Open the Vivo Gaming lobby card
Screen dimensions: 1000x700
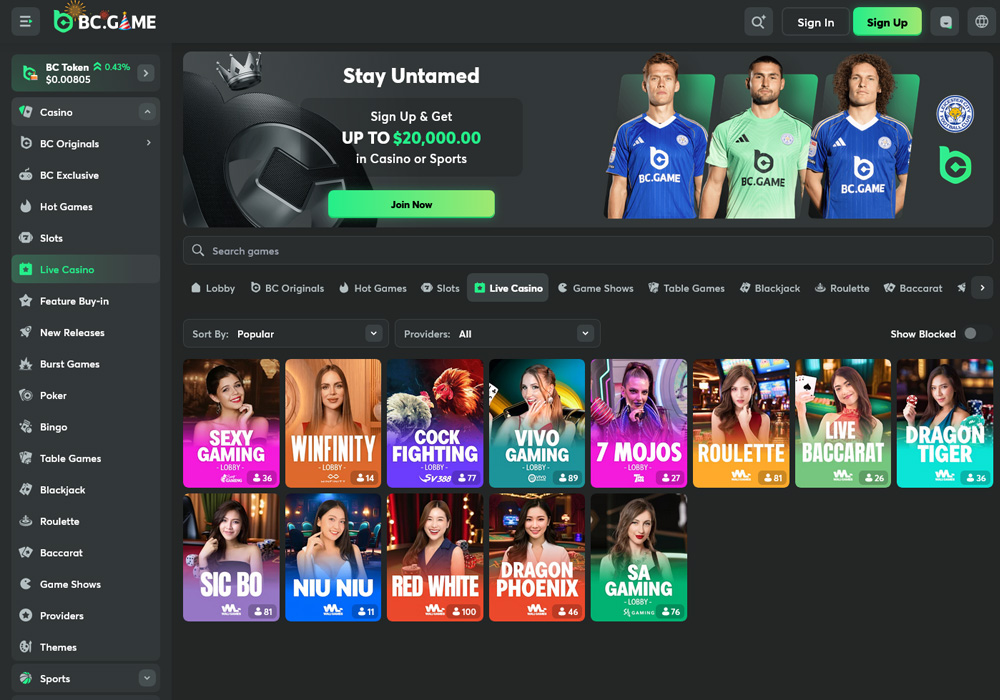pos(537,423)
